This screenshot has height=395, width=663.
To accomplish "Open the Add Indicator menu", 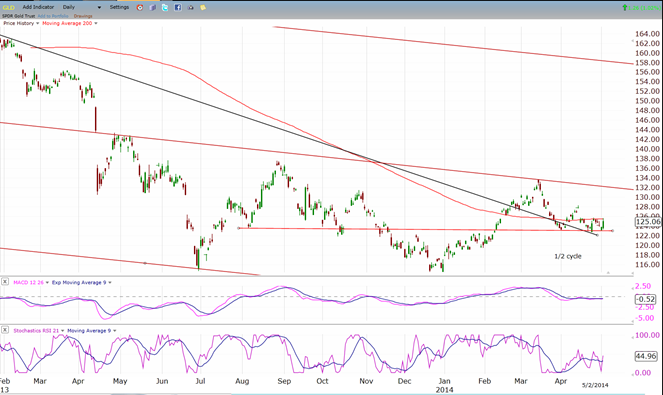I will coord(38,7).
